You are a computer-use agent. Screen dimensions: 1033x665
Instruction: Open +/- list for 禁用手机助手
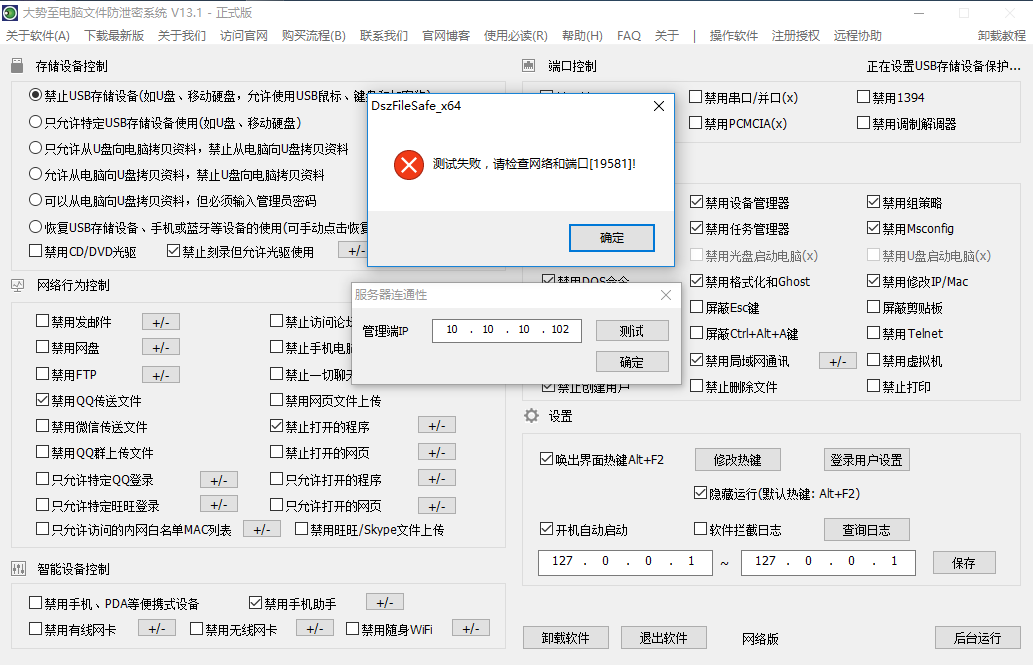click(385, 602)
